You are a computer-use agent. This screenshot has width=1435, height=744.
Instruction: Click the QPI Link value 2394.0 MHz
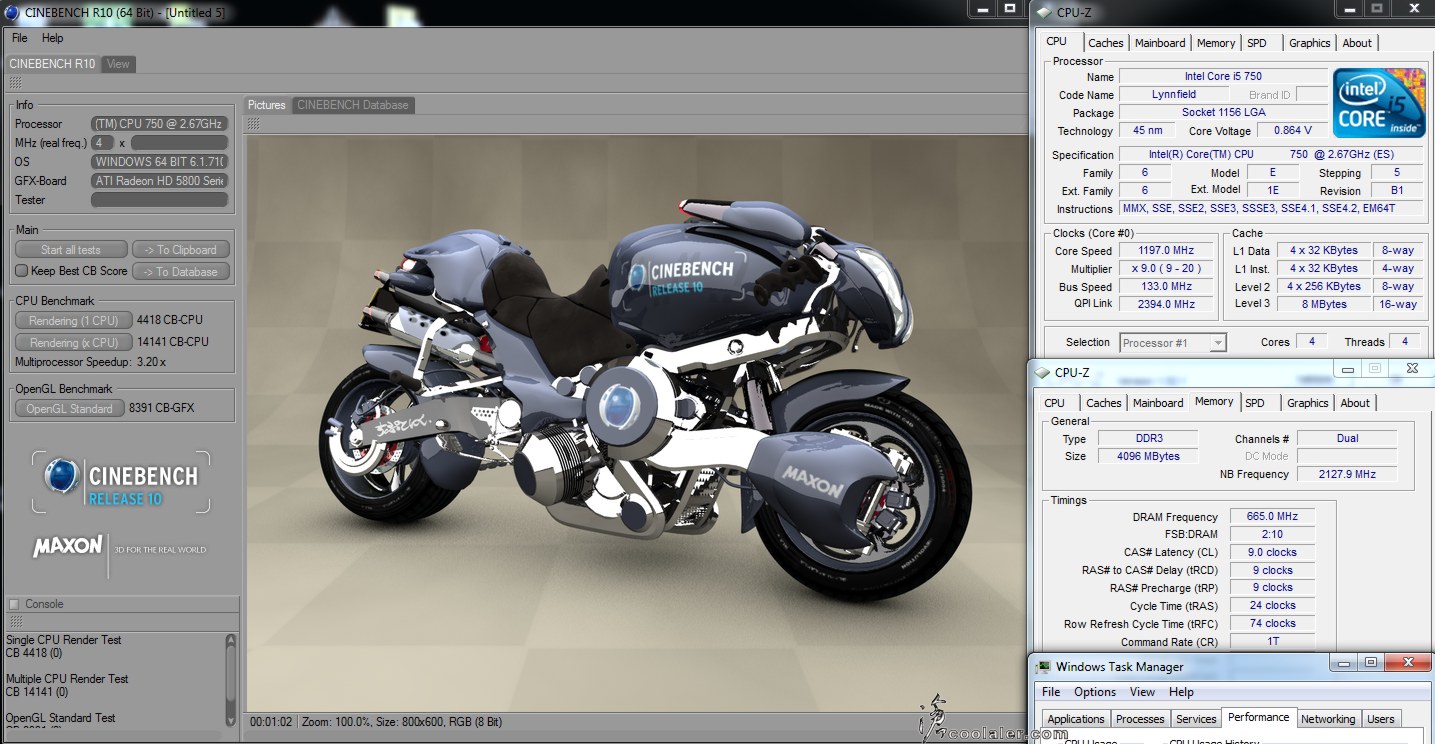1166,304
